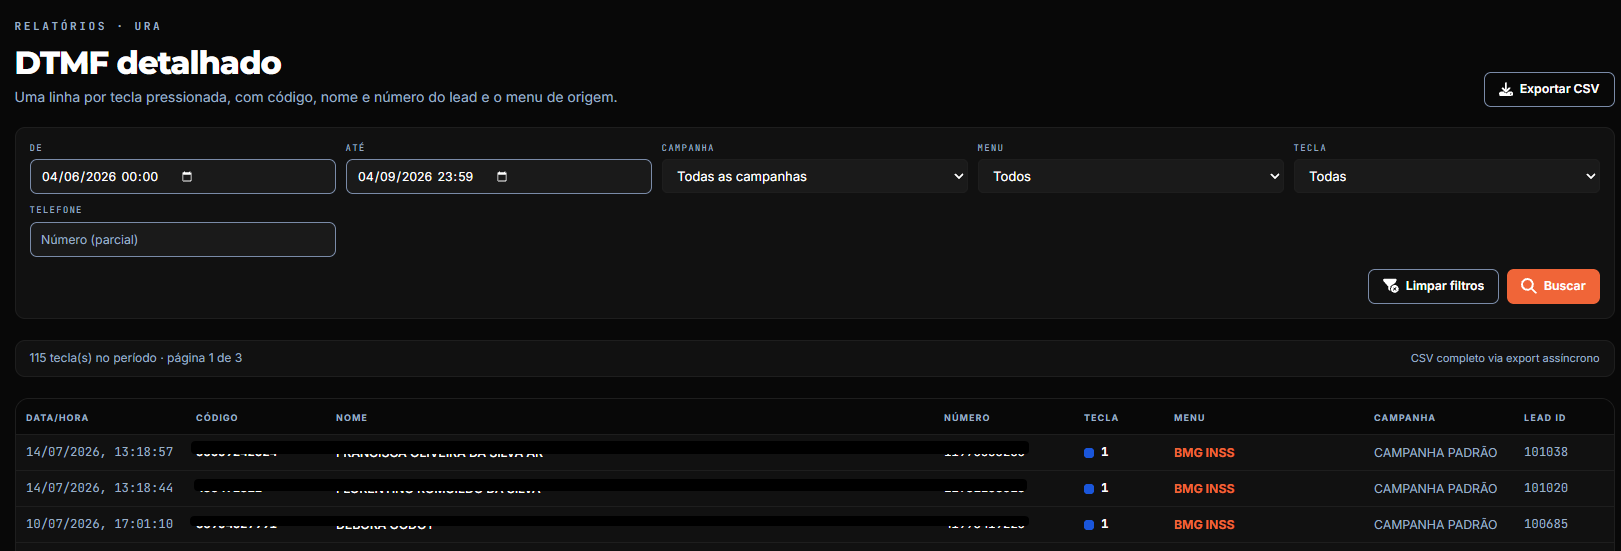The image size is (1621, 551).
Task: Click lead ID 100685
Action: pyautogui.click(x=1546, y=524)
